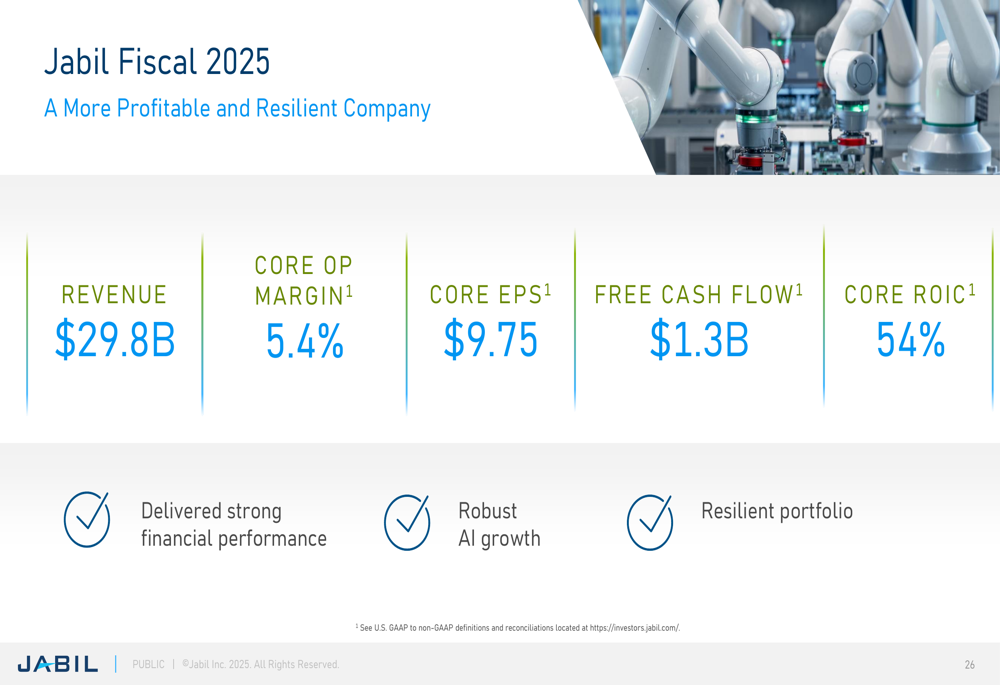Select the "$29.8B" revenue value
The width and height of the screenshot is (1000, 685).
coord(115,339)
